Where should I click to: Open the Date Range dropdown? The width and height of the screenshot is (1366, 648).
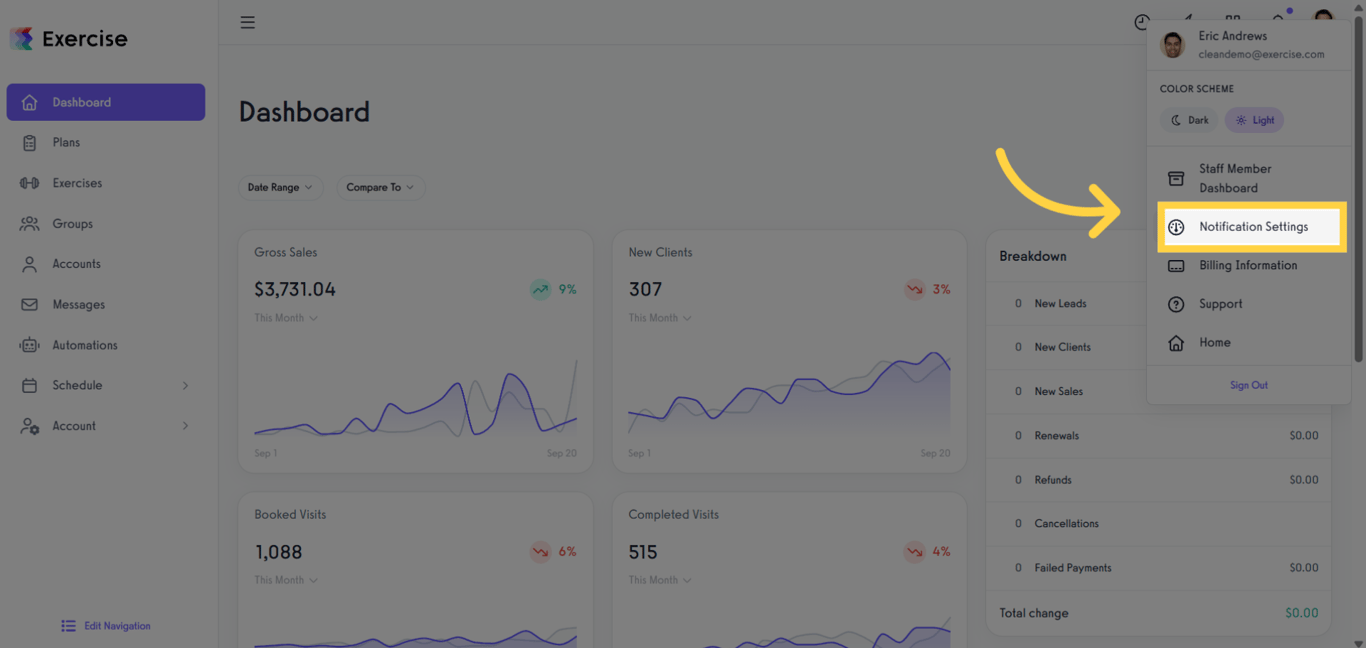click(x=280, y=187)
